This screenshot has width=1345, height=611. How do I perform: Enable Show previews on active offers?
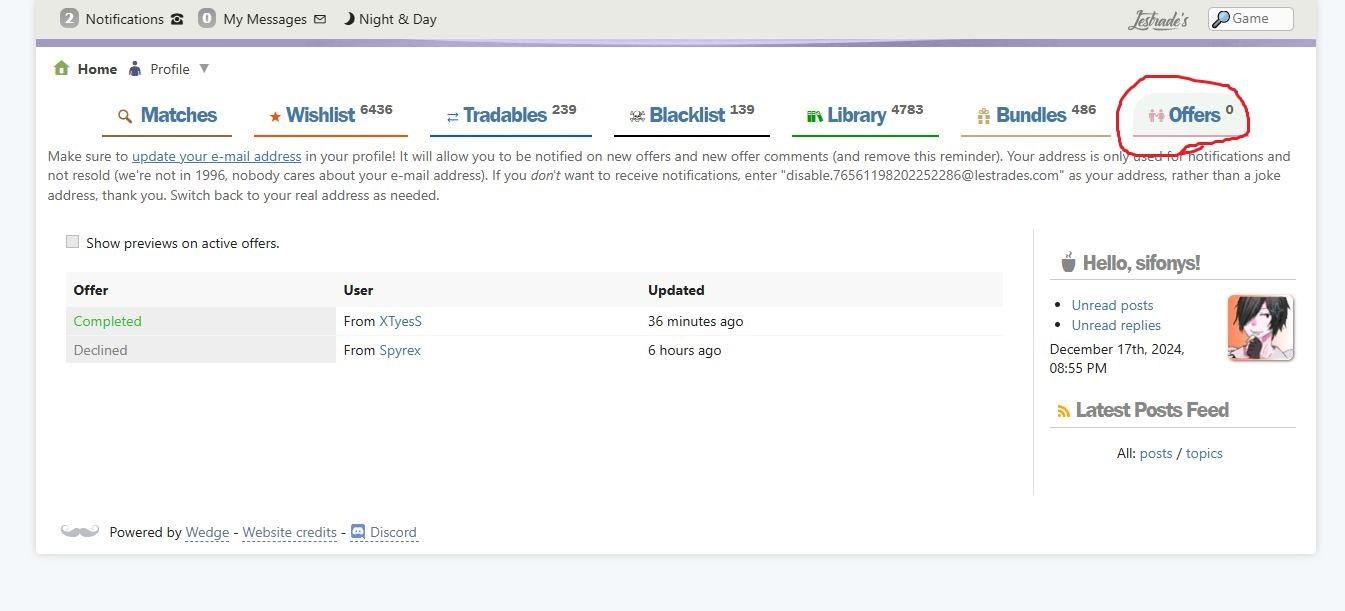(x=72, y=242)
